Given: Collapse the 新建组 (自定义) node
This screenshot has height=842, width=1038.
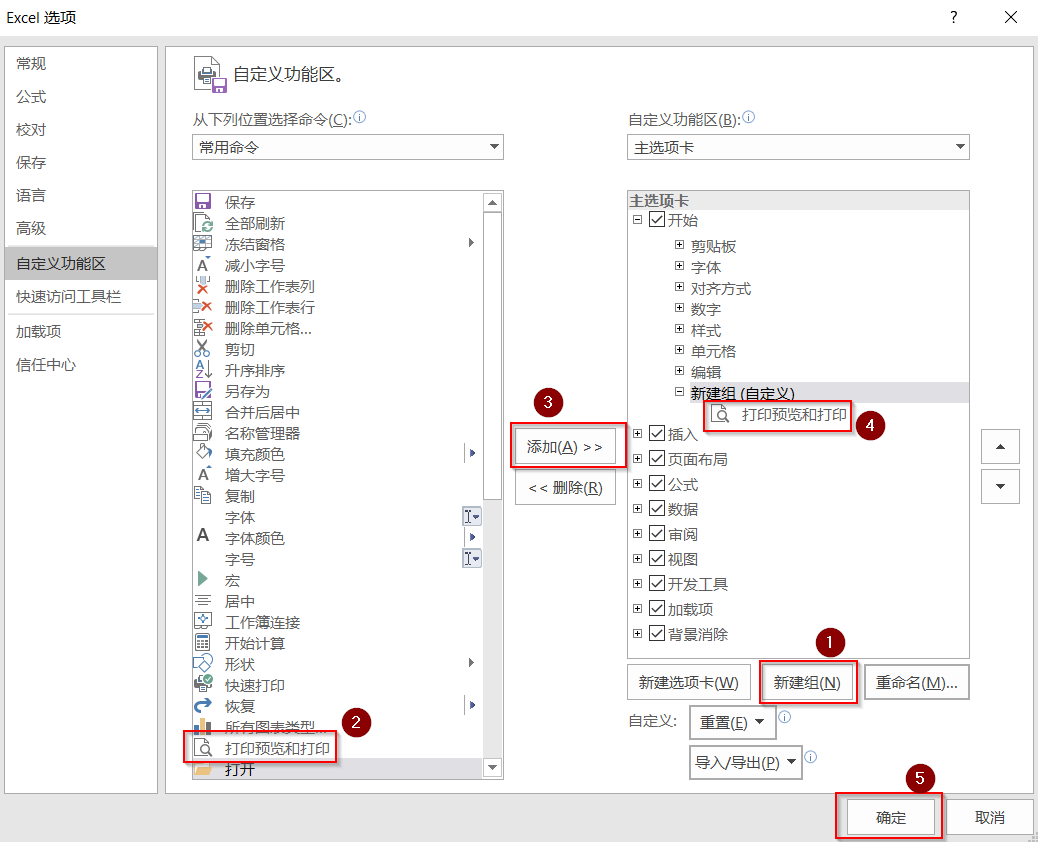Looking at the screenshot, I should coord(679,392).
